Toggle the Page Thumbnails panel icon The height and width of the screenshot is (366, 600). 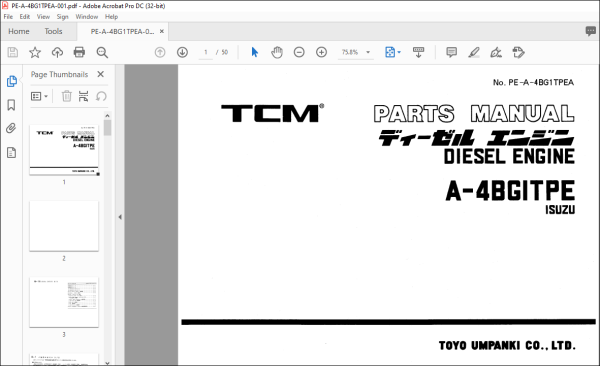[x=11, y=81]
